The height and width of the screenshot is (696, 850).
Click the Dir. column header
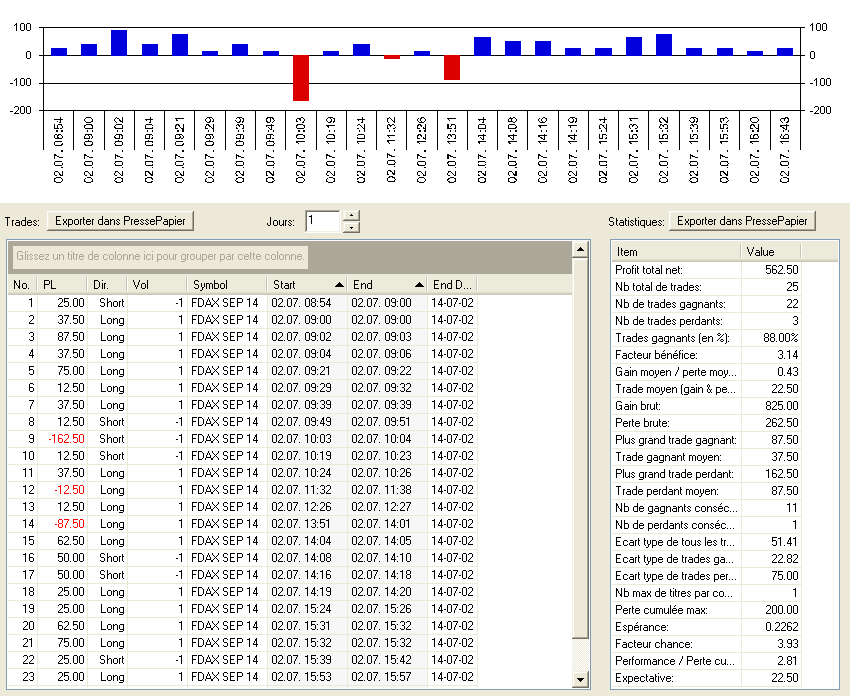[x=108, y=285]
